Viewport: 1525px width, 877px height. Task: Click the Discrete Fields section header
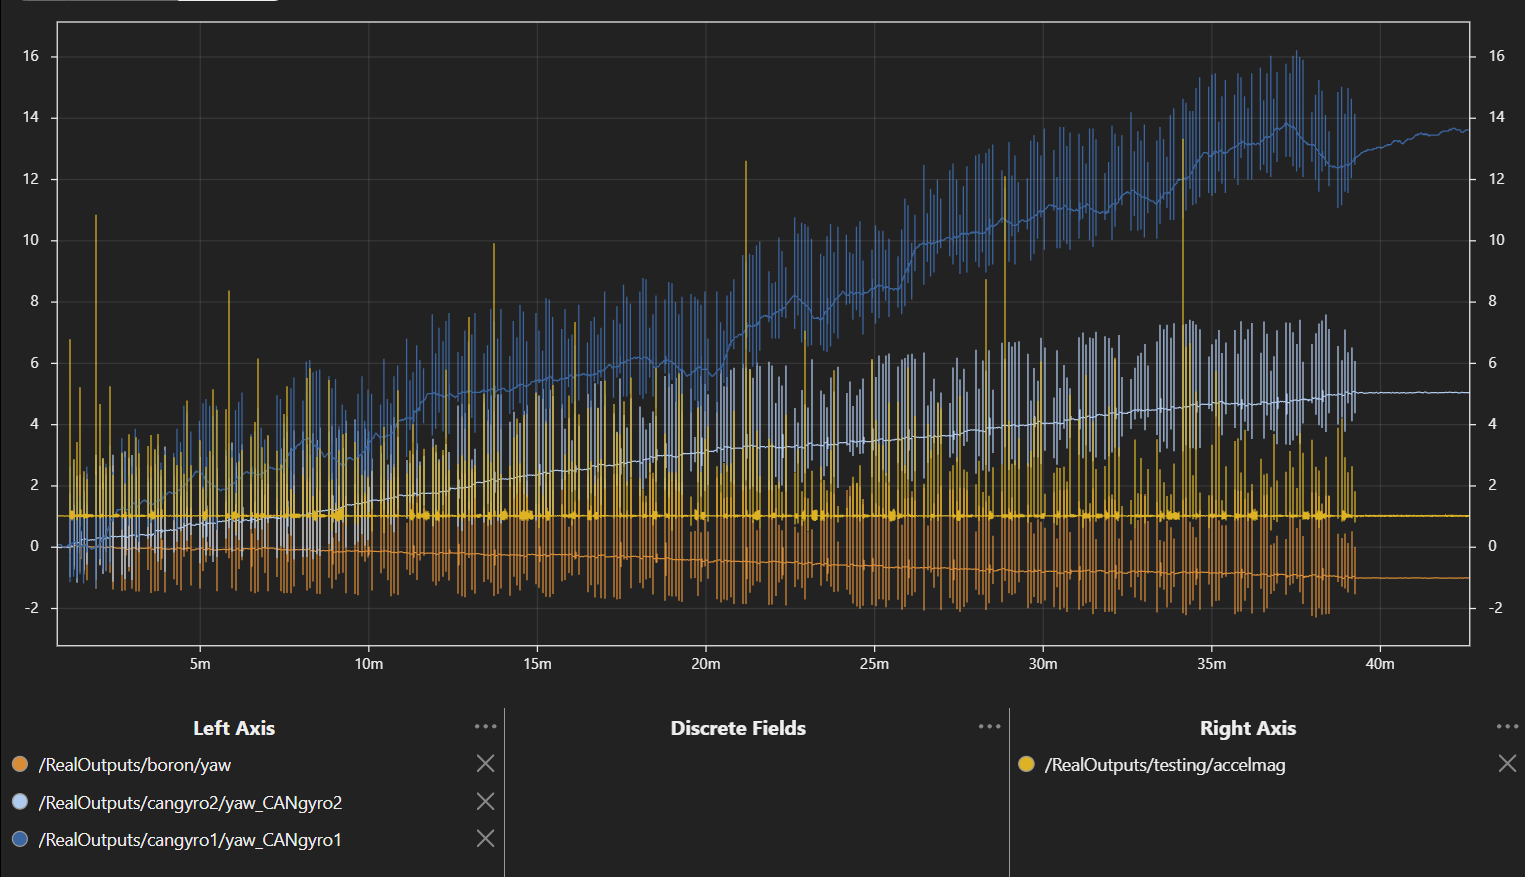click(x=738, y=728)
